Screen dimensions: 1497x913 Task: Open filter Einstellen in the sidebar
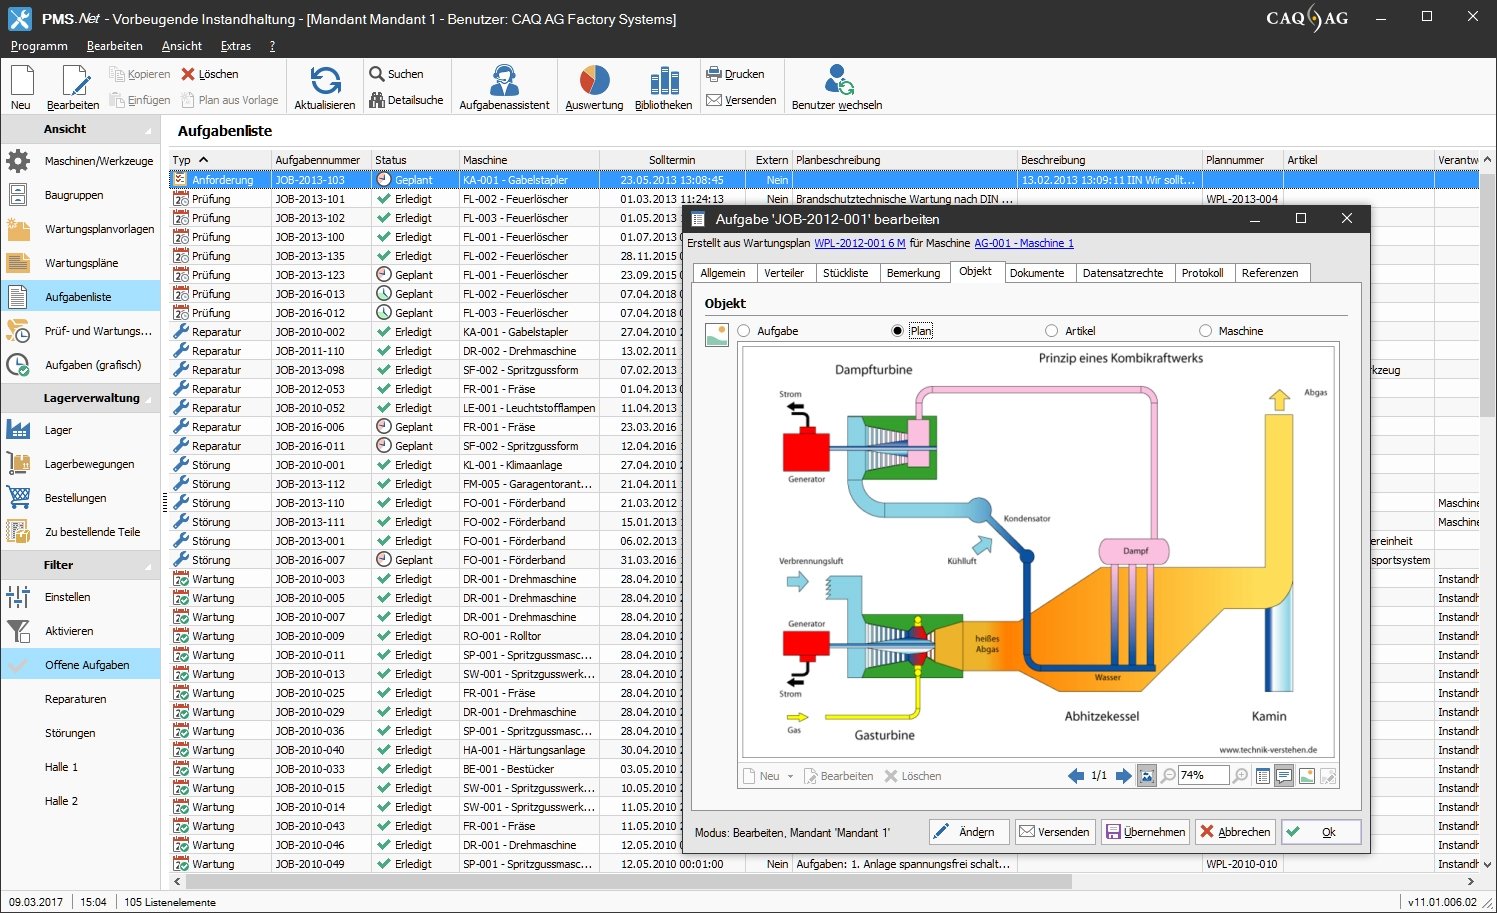click(80, 597)
